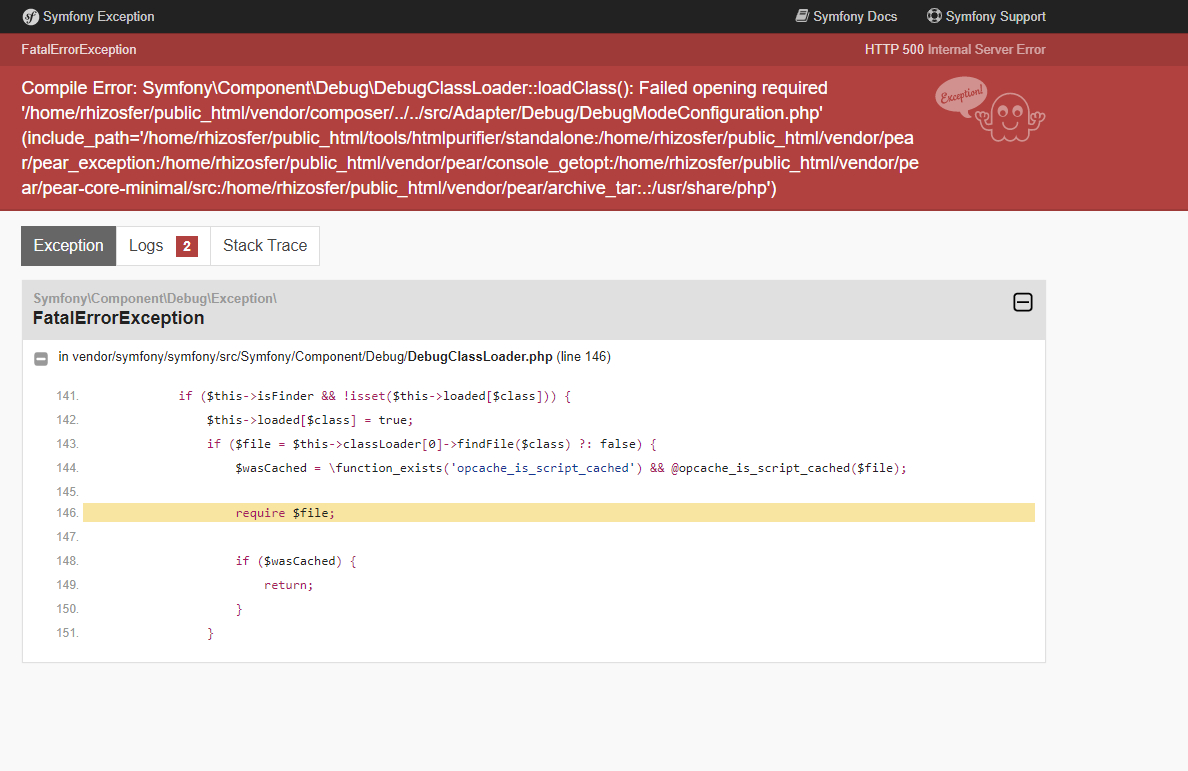1188x771 pixels.
Task: Click the Compile Error message text
Action: click(x=470, y=138)
